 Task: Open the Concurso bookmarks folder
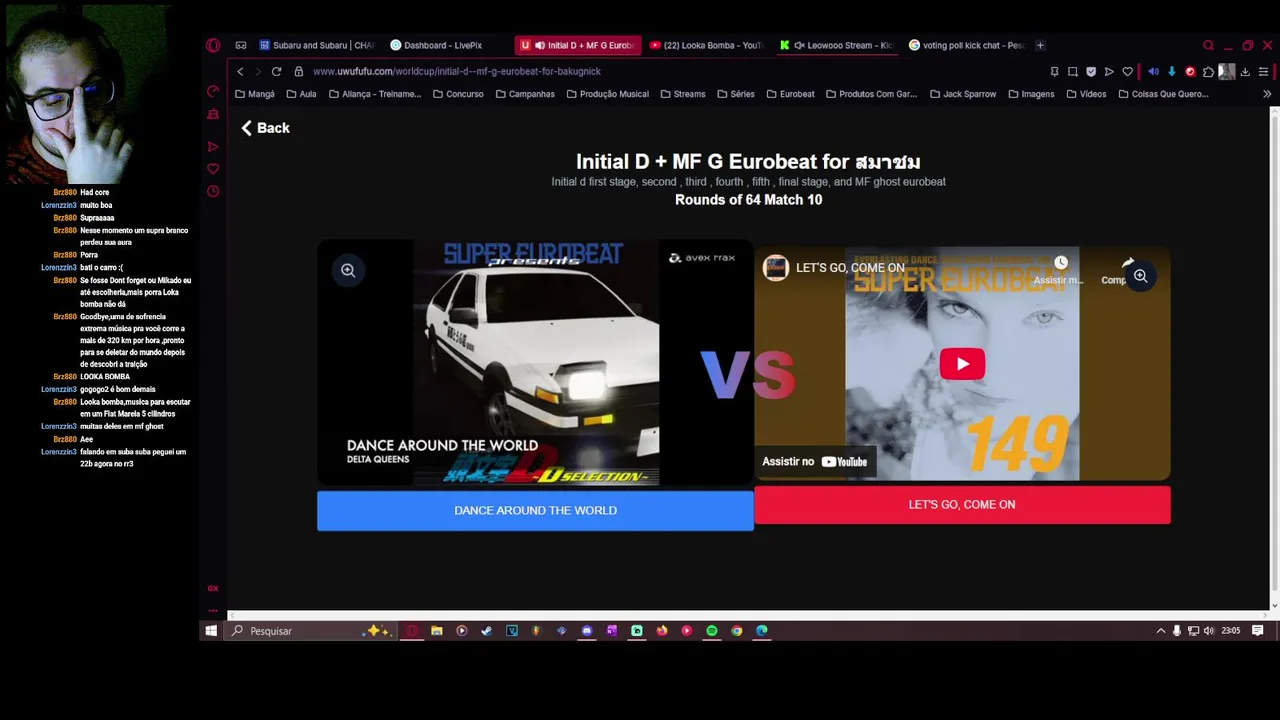[458, 94]
